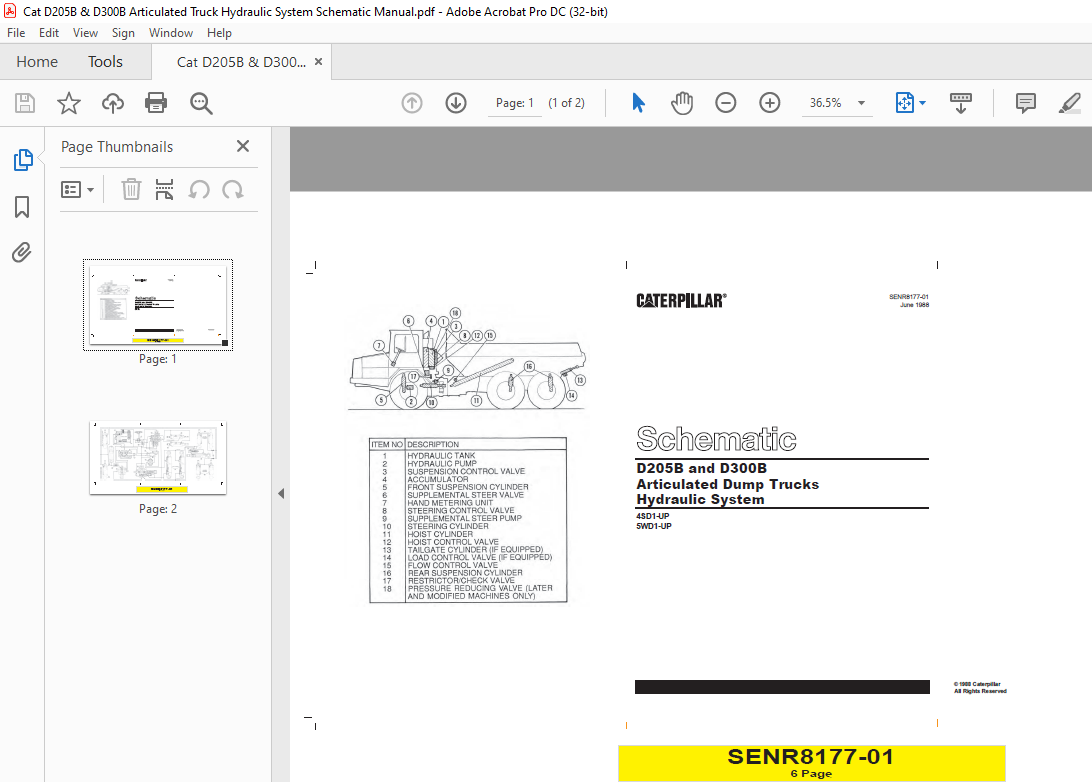Go to next page arrow
This screenshot has width=1092, height=782.
pos(456,103)
